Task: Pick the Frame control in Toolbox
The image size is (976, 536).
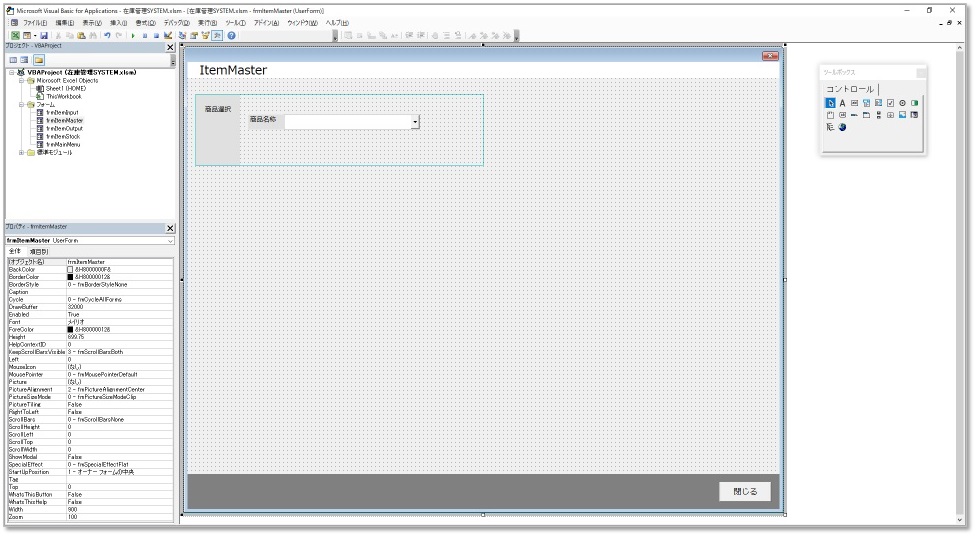Action: tap(830, 115)
